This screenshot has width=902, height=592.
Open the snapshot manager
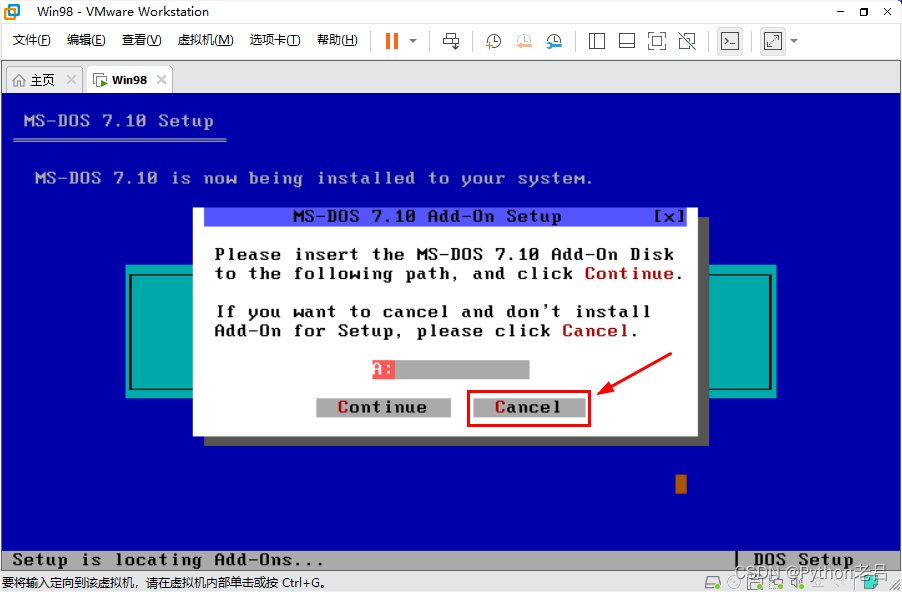pos(554,41)
